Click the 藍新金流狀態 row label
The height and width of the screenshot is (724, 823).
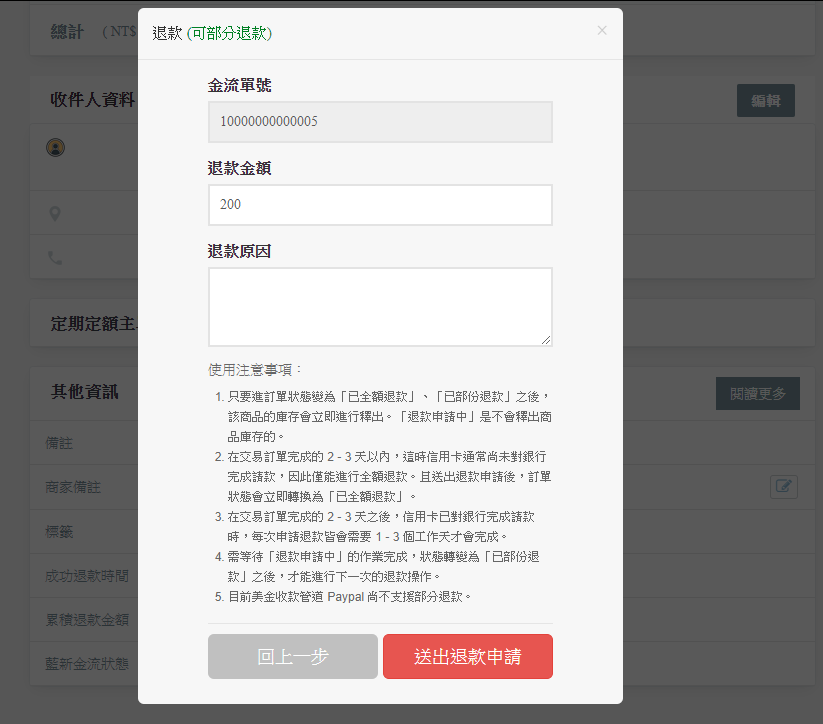coord(87,664)
